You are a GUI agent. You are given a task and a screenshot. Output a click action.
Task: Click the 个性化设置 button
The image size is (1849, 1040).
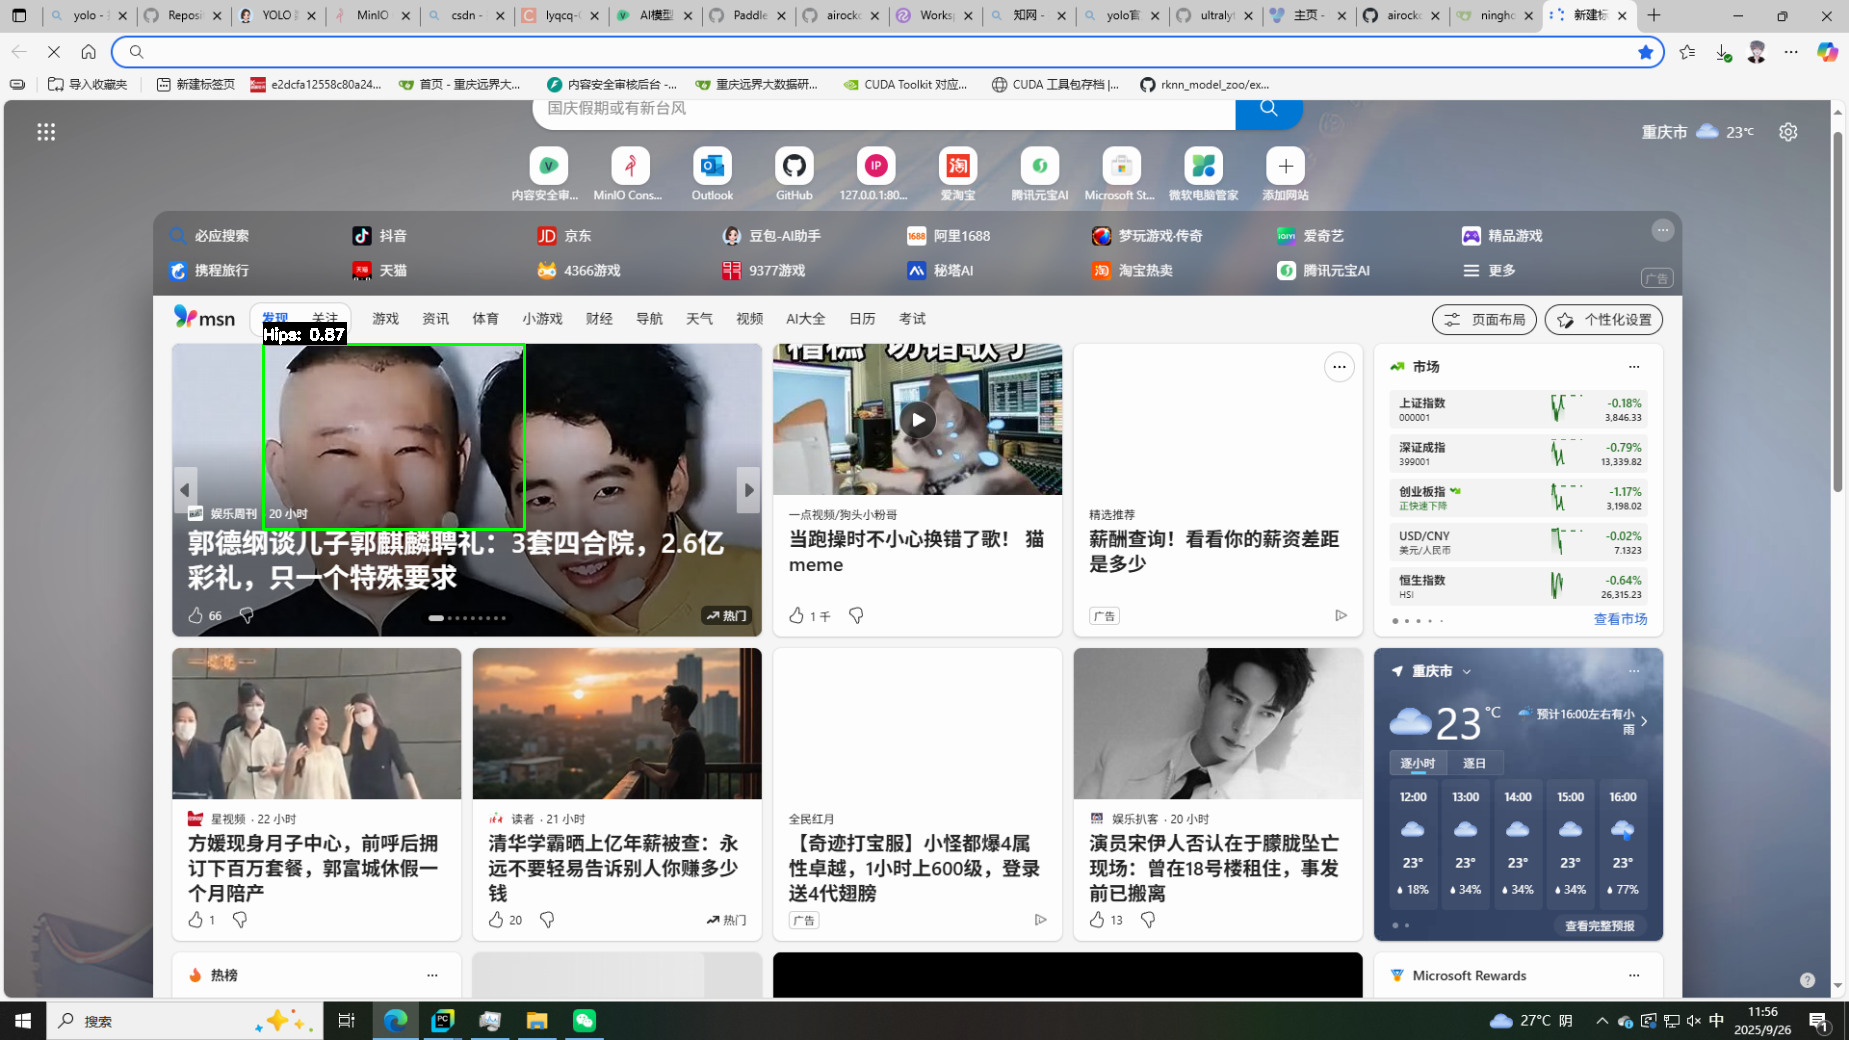tap(1603, 320)
